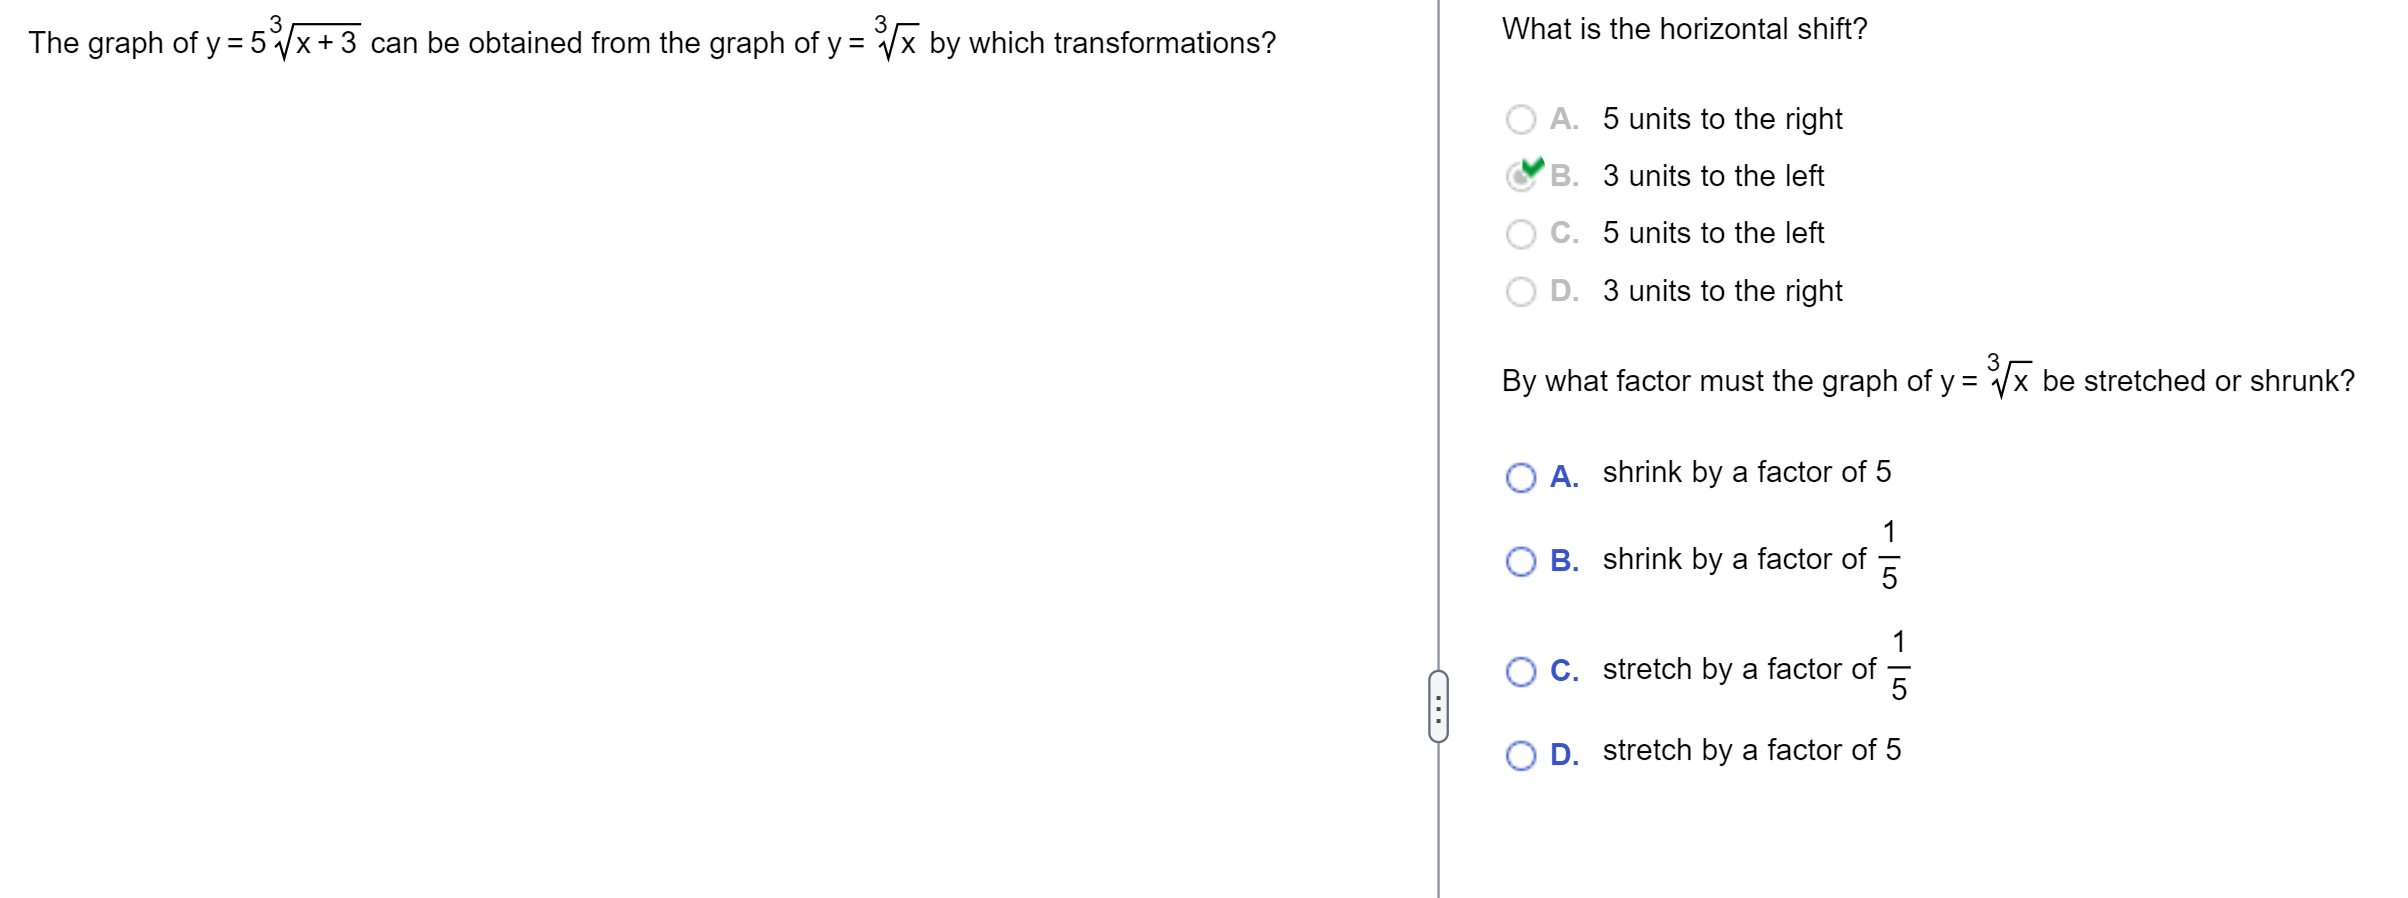Click the label '3 units to the left'

point(1713,176)
